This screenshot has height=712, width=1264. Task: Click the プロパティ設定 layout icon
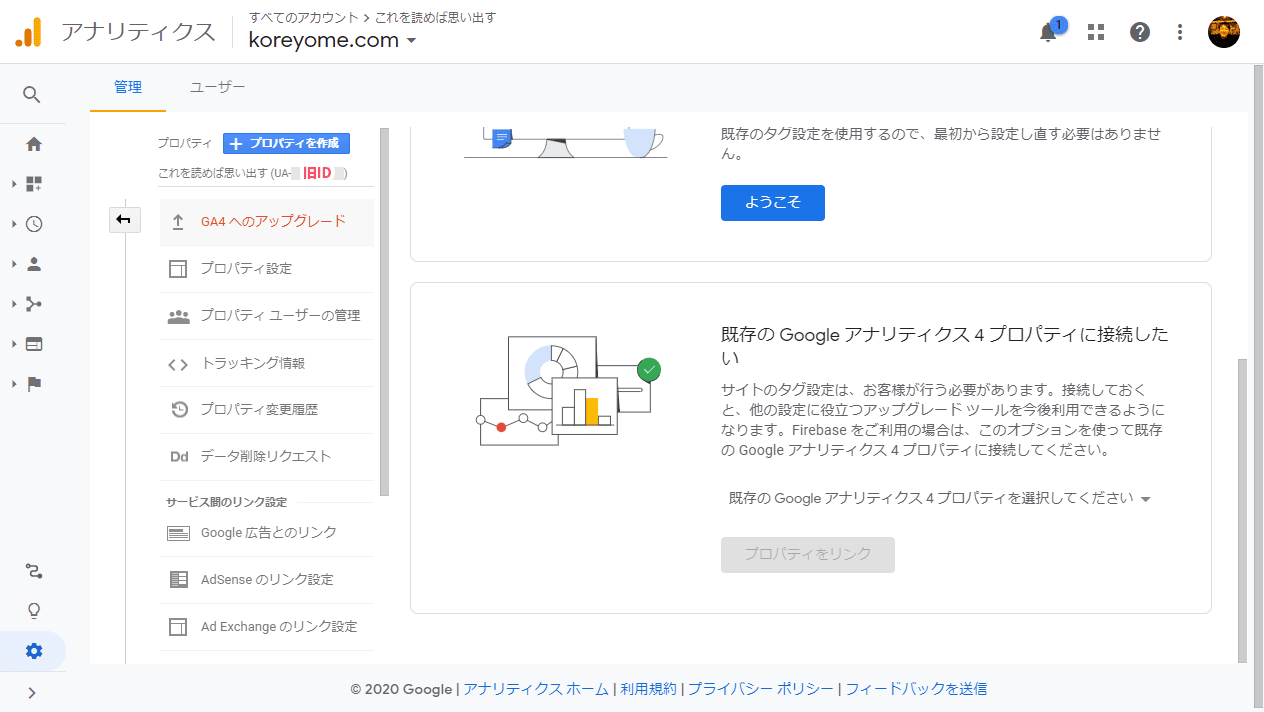pos(178,269)
